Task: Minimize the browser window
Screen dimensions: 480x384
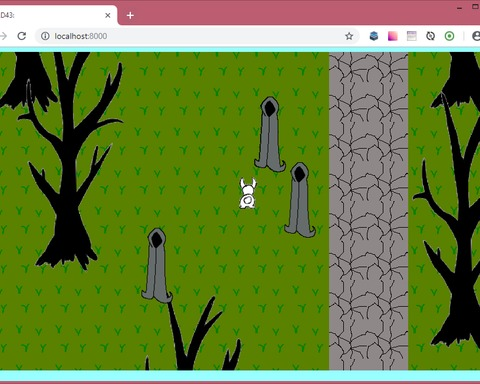Action: click(460, 8)
